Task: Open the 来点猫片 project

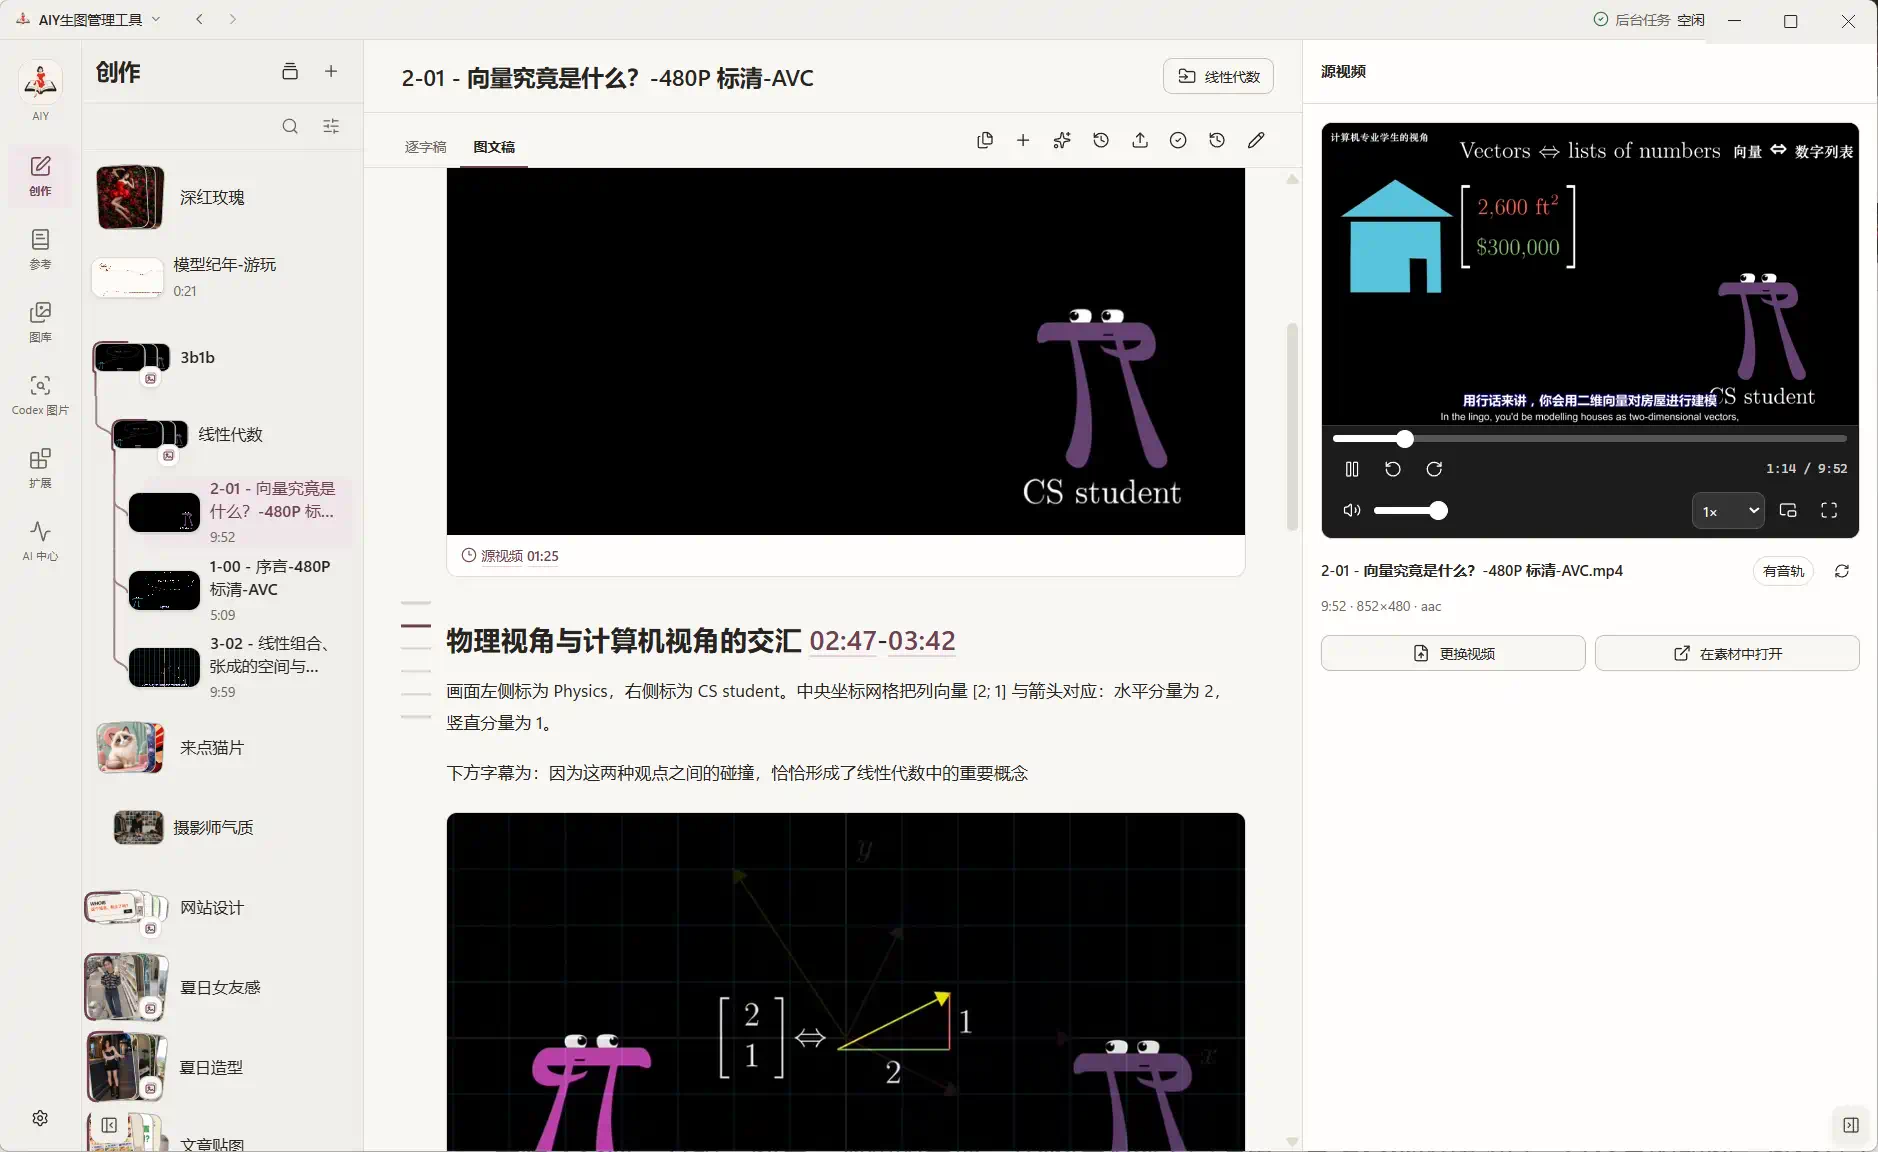Action: click(222, 747)
